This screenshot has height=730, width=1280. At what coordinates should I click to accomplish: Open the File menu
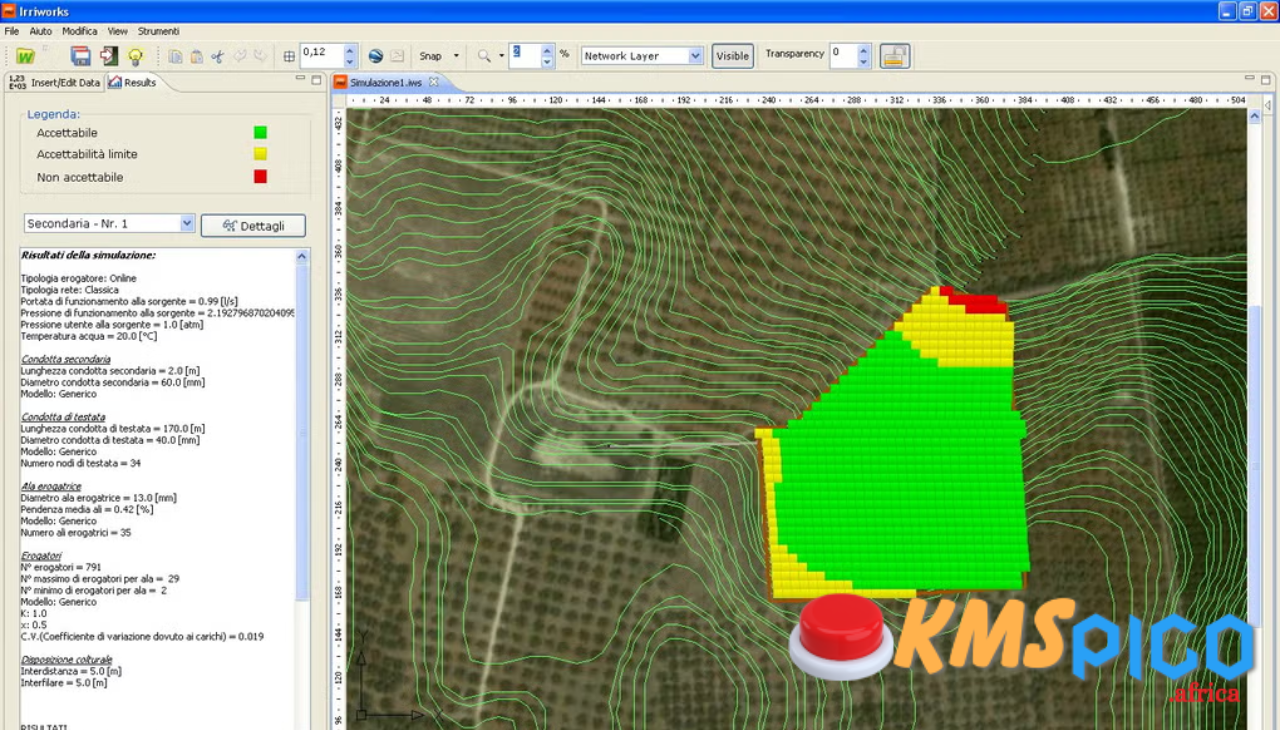[12, 31]
